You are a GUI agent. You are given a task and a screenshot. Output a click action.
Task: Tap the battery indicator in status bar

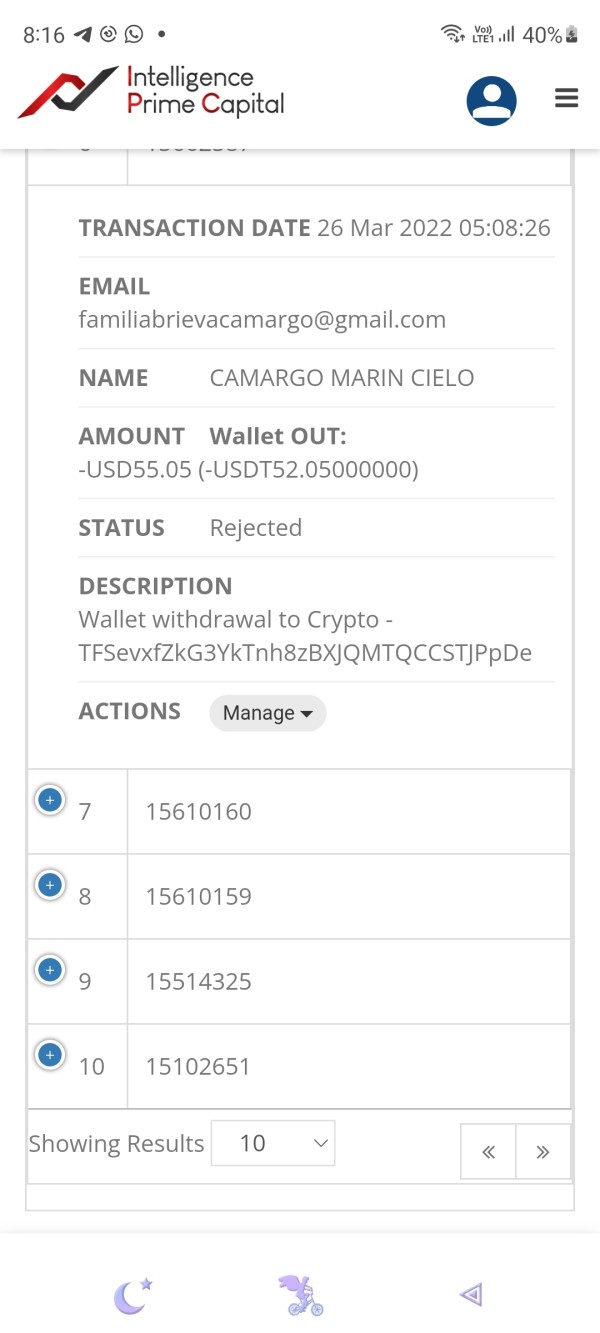572,35
